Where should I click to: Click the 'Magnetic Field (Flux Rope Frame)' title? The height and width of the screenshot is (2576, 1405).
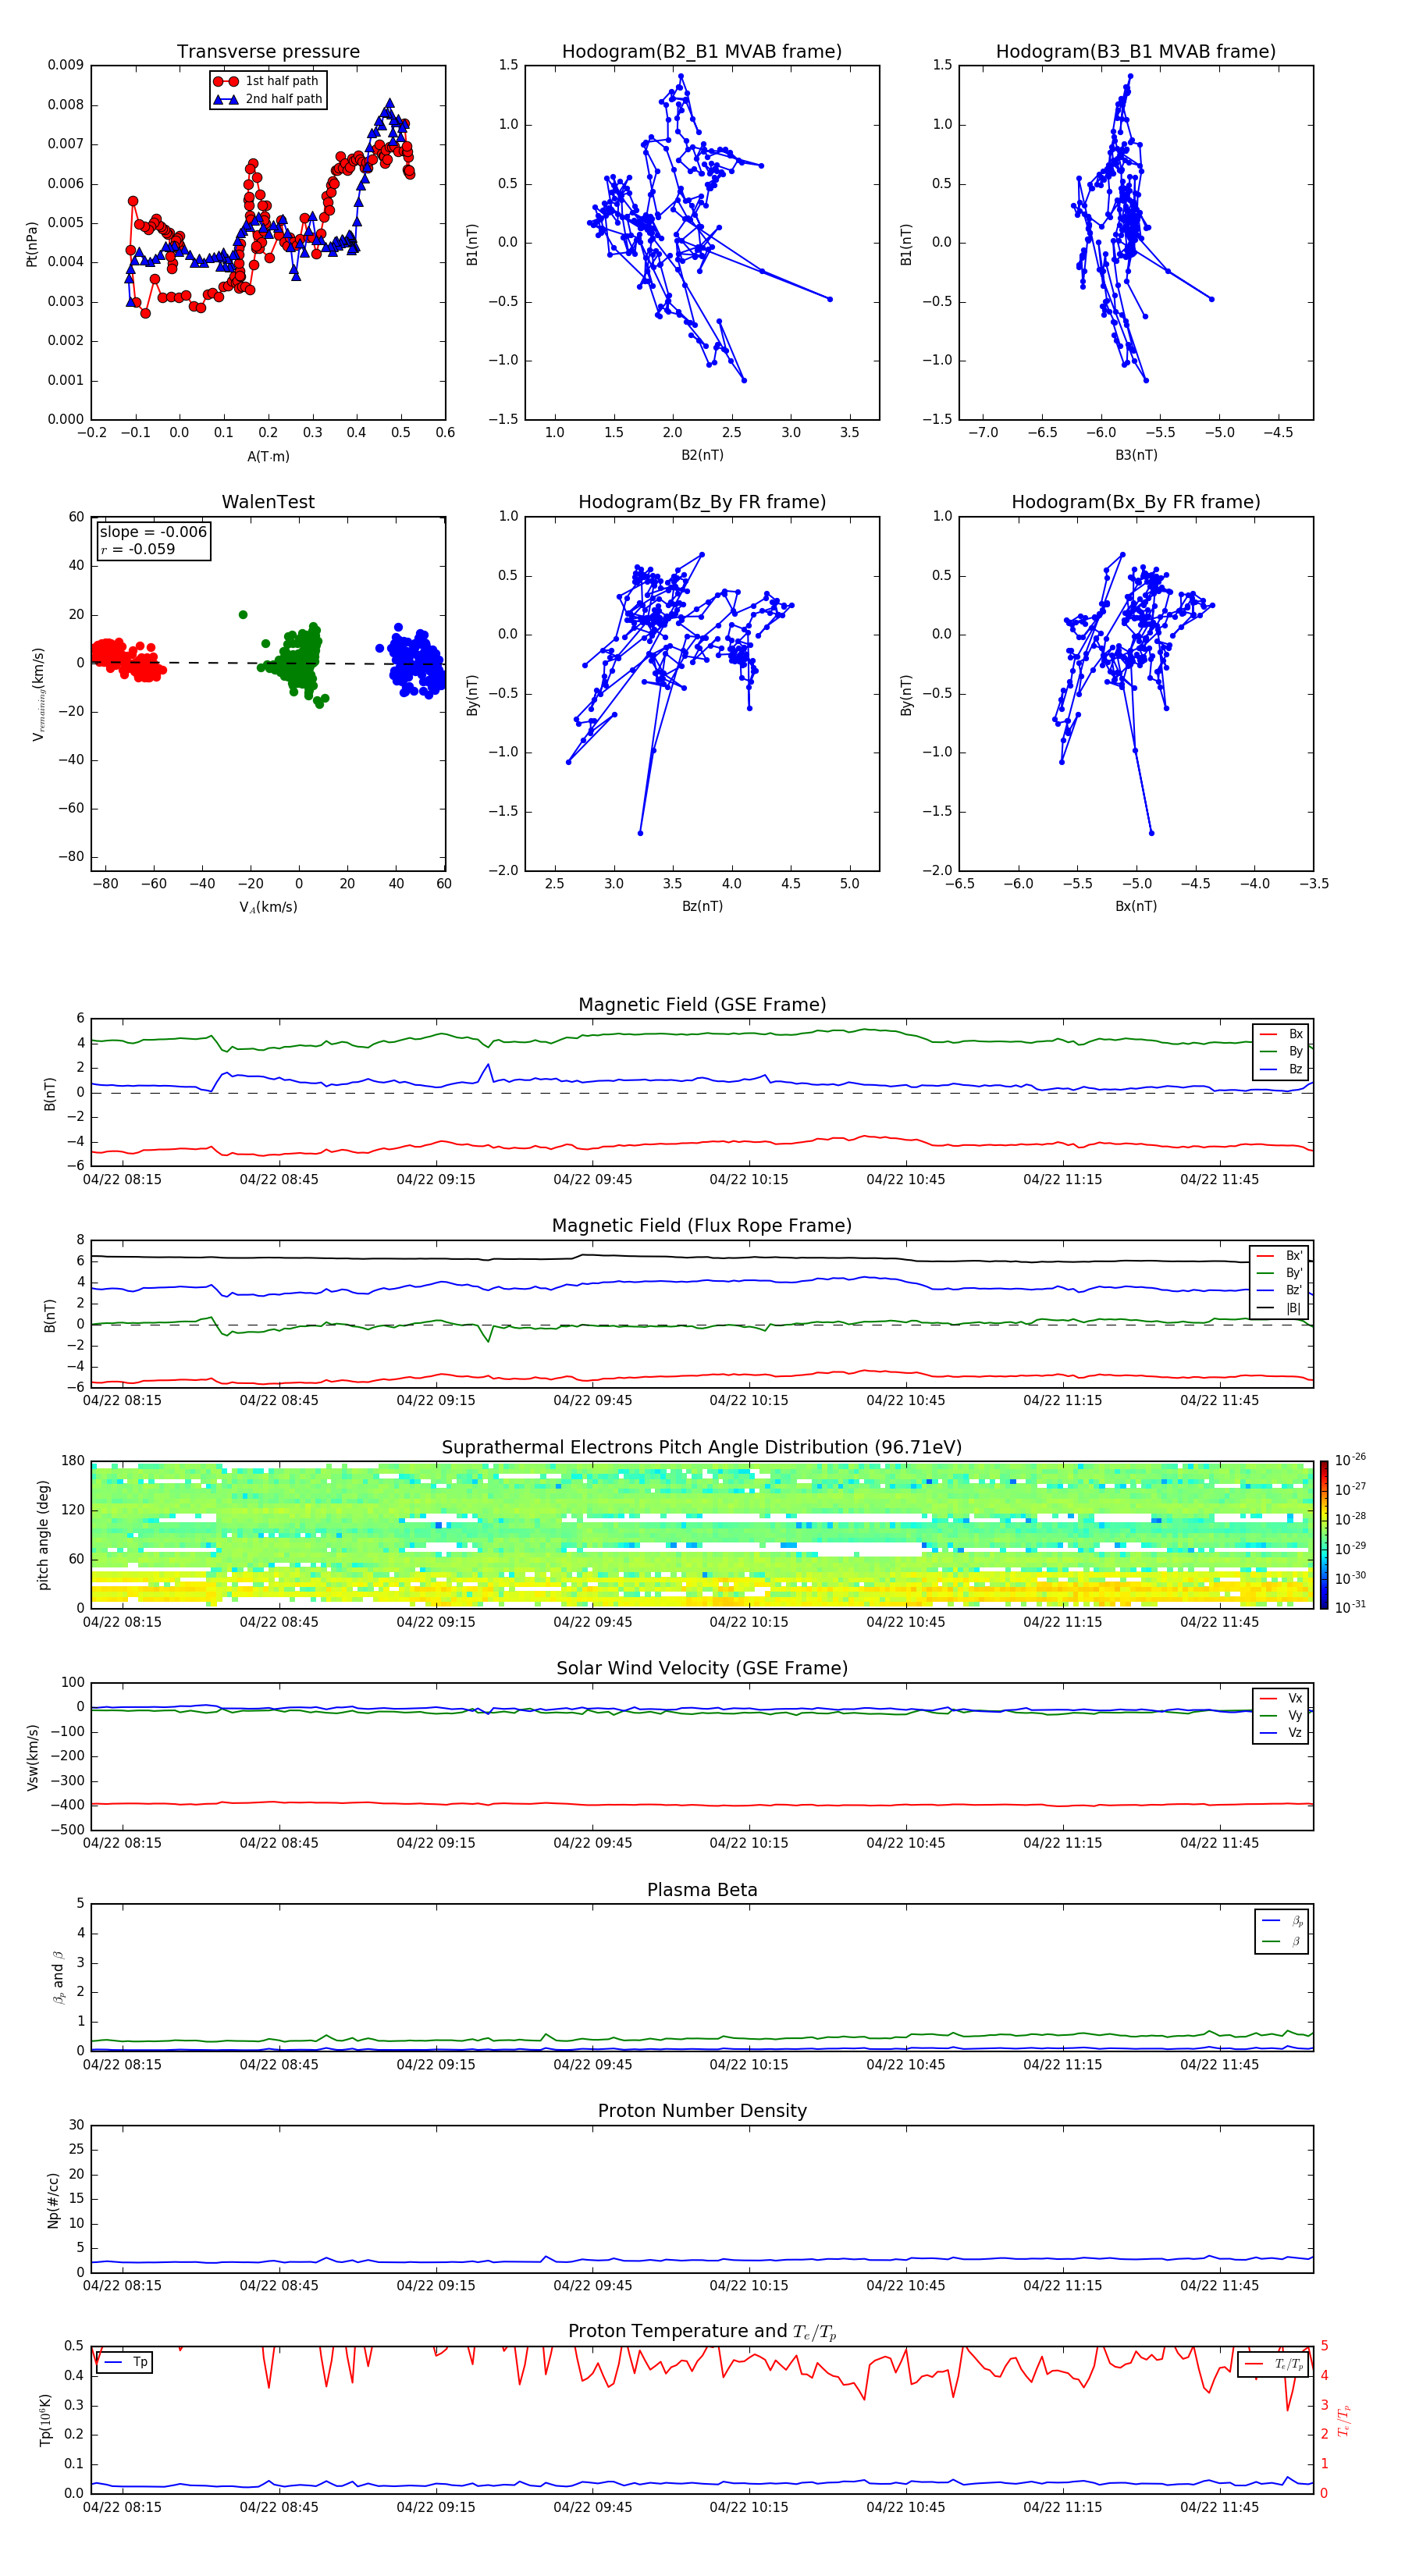click(702, 1226)
